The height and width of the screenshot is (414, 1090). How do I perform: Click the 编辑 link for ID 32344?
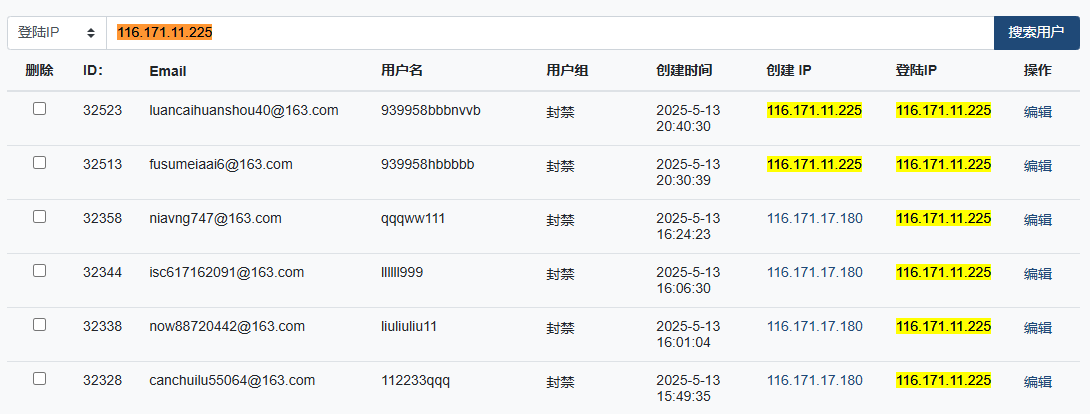tap(1037, 274)
